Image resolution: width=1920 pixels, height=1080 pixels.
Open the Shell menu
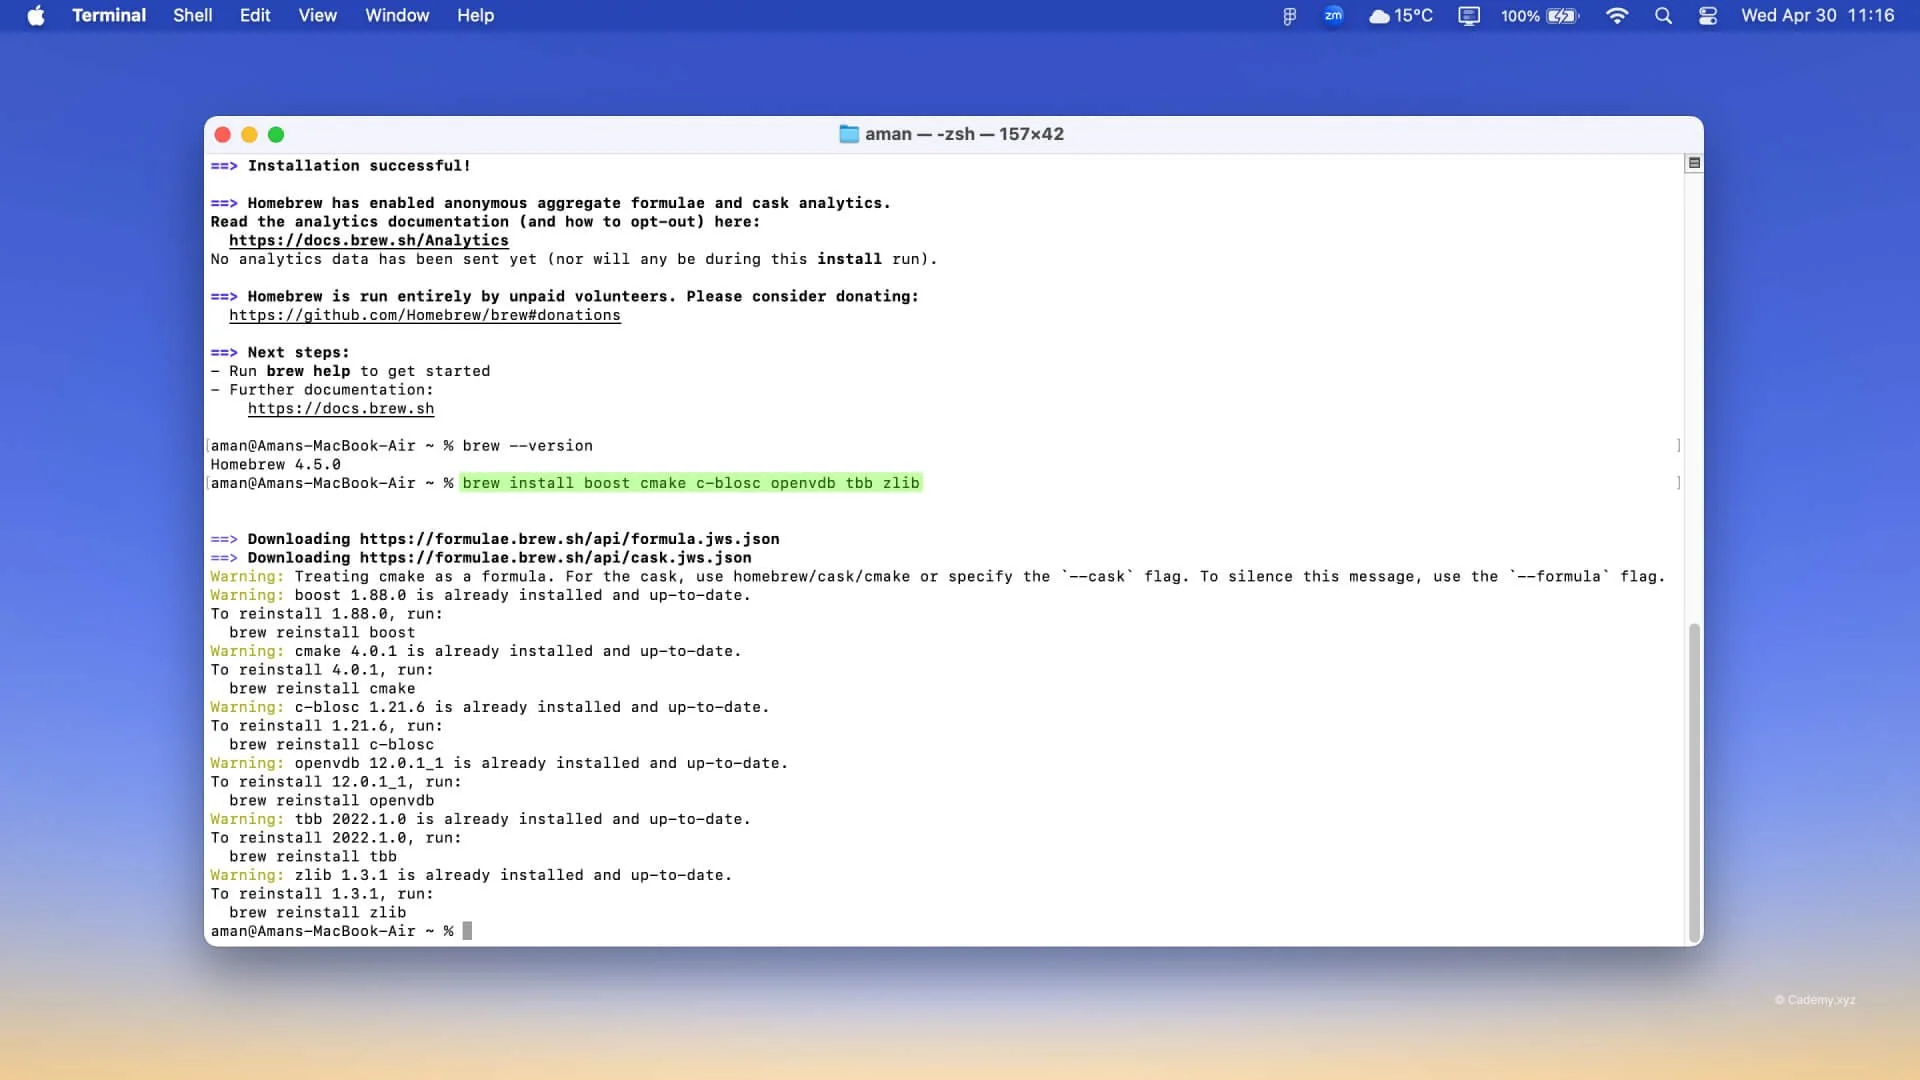192,15
